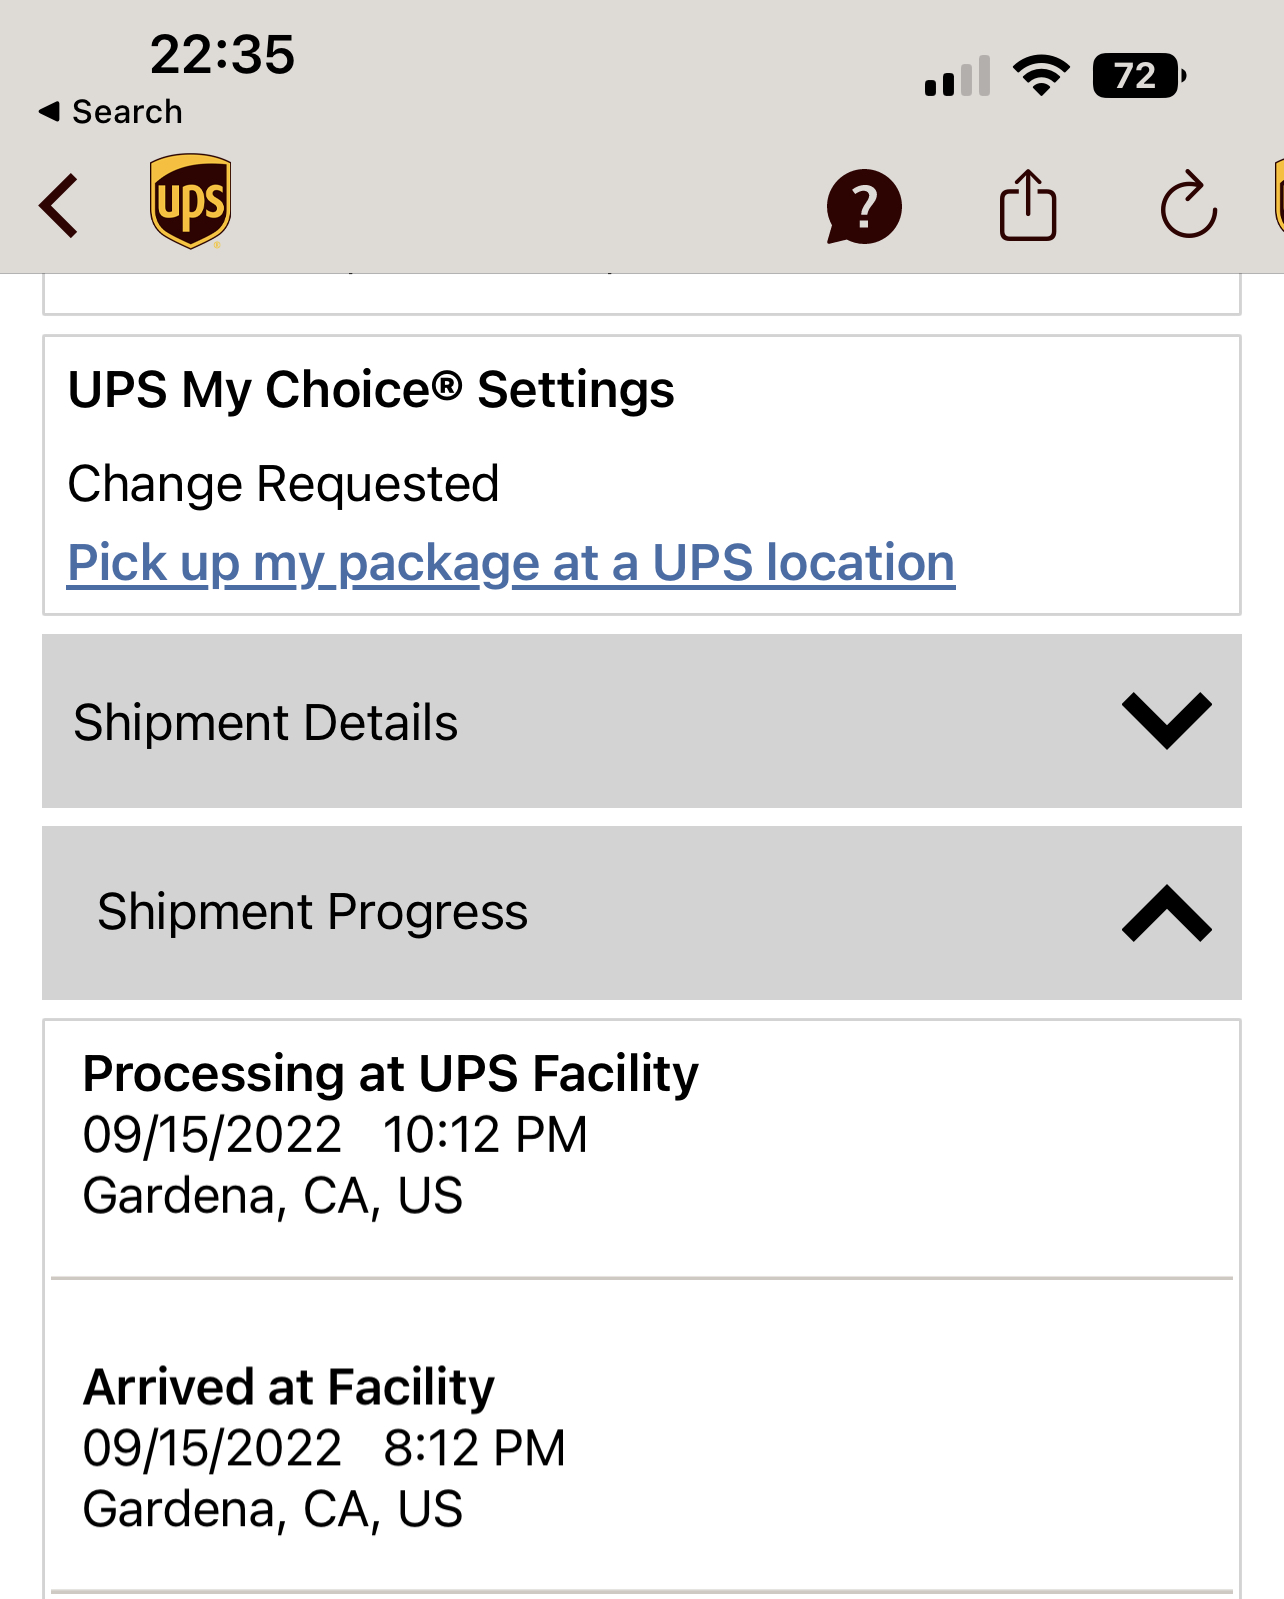1284x1599 pixels.
Task: Expand Shipment Details down chevron
Action: click(1166, 721)
